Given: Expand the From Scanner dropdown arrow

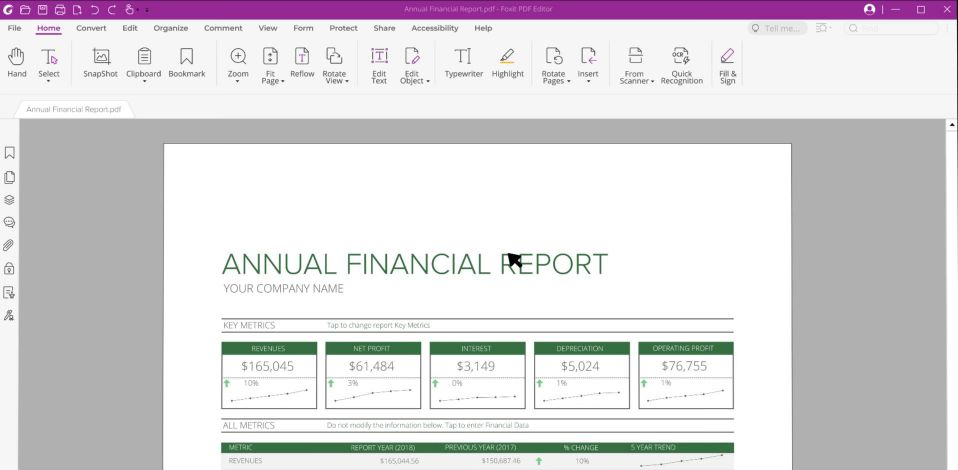Looking at the screenshot, I should coord(652,81).
